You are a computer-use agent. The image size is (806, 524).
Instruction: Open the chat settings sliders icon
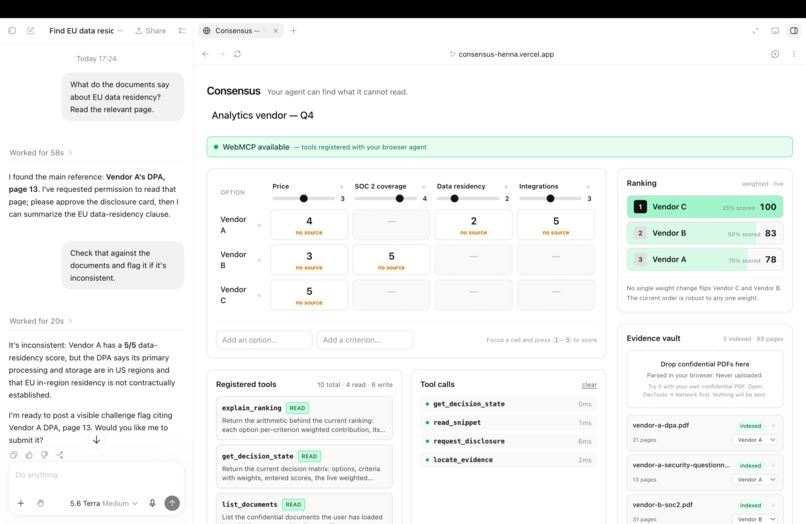coord(182,31)
